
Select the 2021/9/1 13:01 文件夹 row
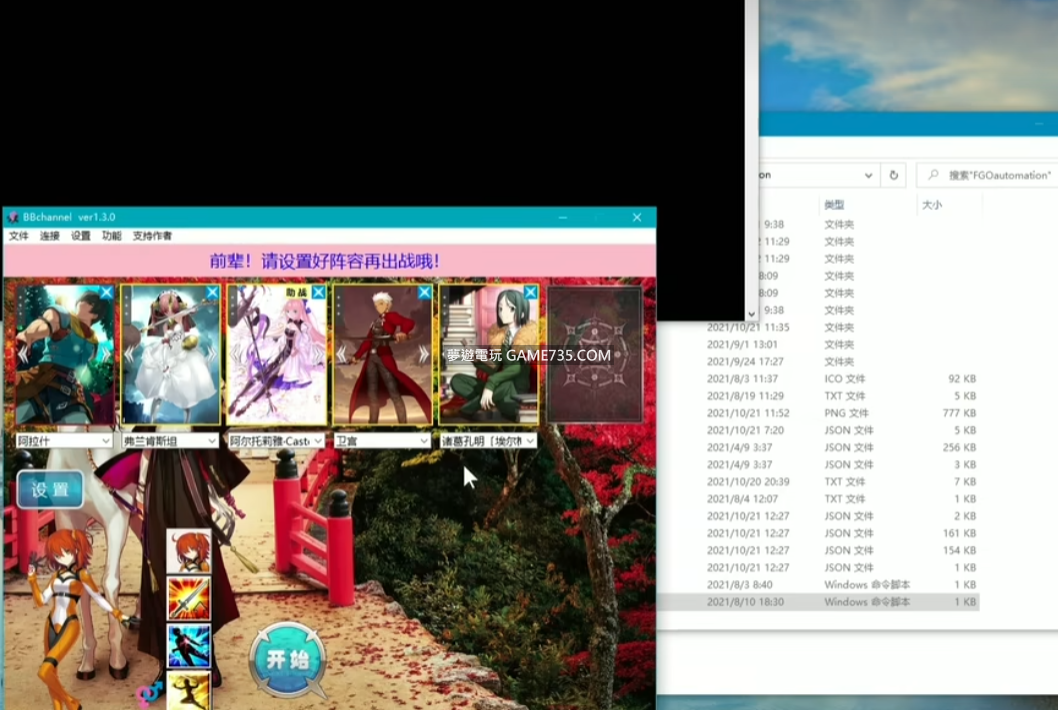point(818,344)
